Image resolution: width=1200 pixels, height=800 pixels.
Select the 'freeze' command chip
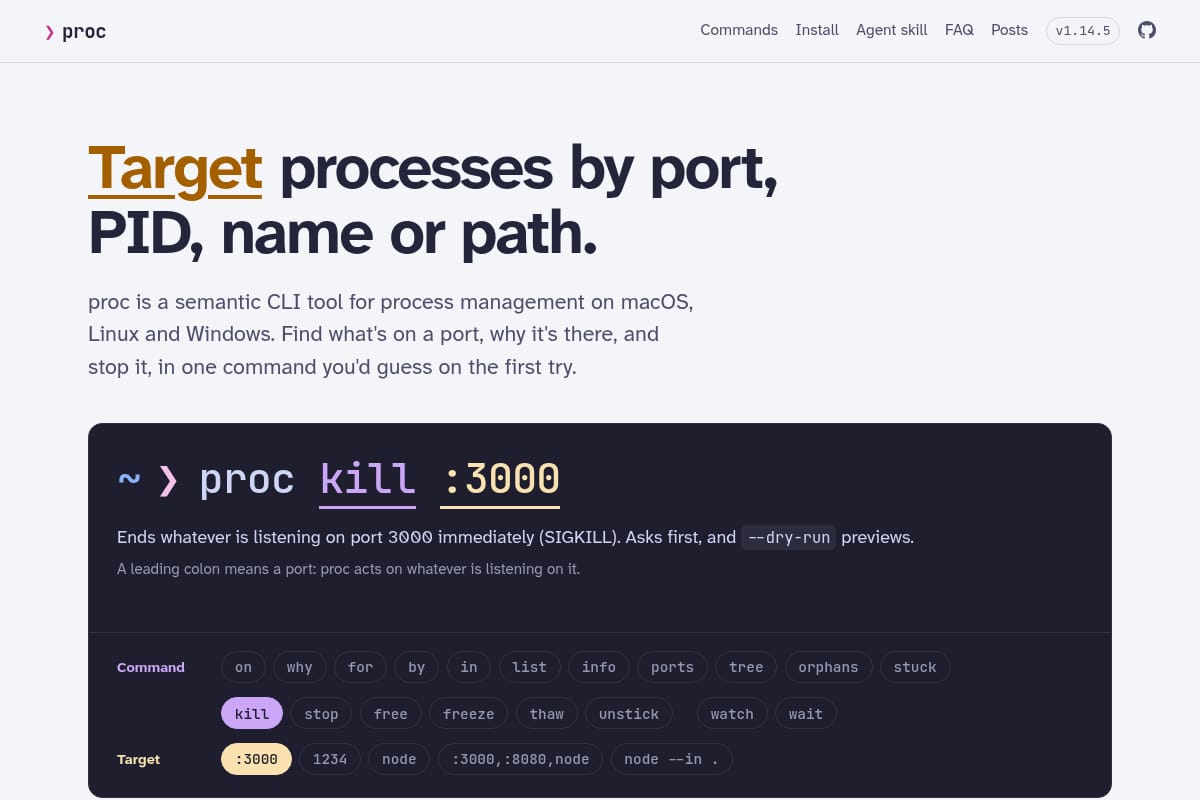(x=469, y=713)
